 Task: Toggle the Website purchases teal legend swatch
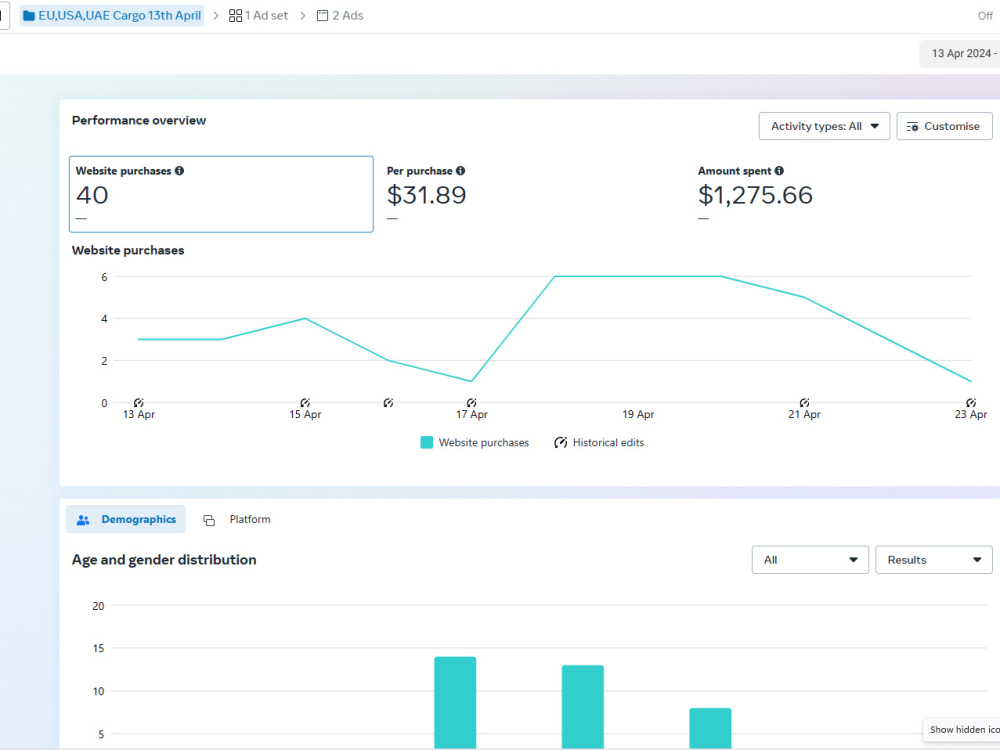tap(427, 443)
